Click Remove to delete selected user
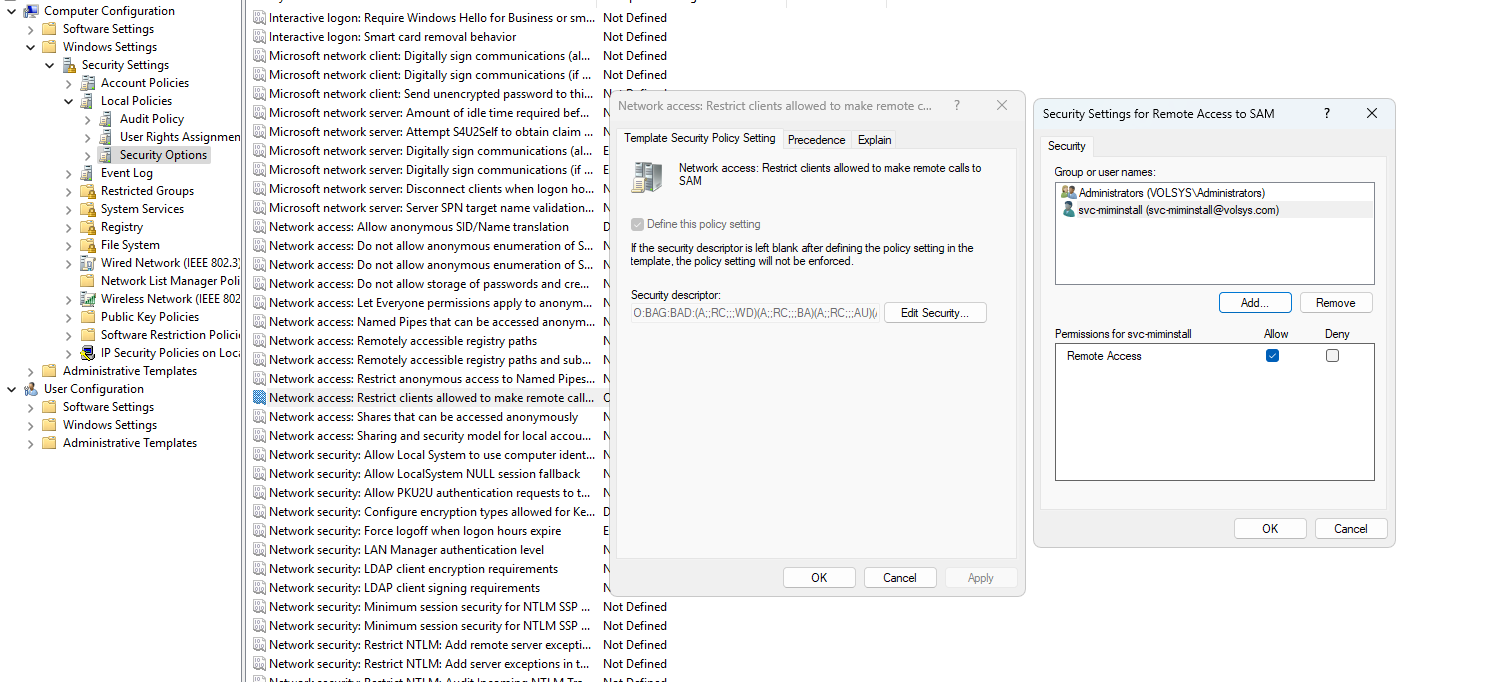Image resolution: width=1497 pixels, height=682 pixels. coord(1335,303)
